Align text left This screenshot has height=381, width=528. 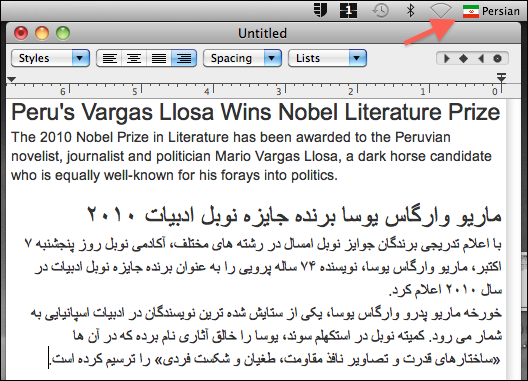point(109,58)
